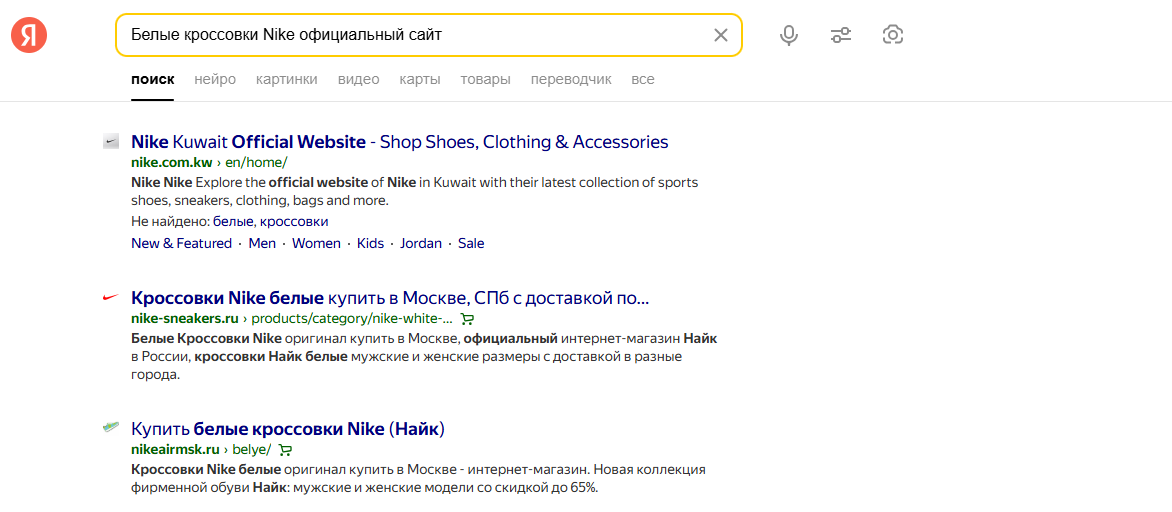Screen dimensions: 1172x512
Task: Click the Yandex logo icon
Action: click(29, 36)
